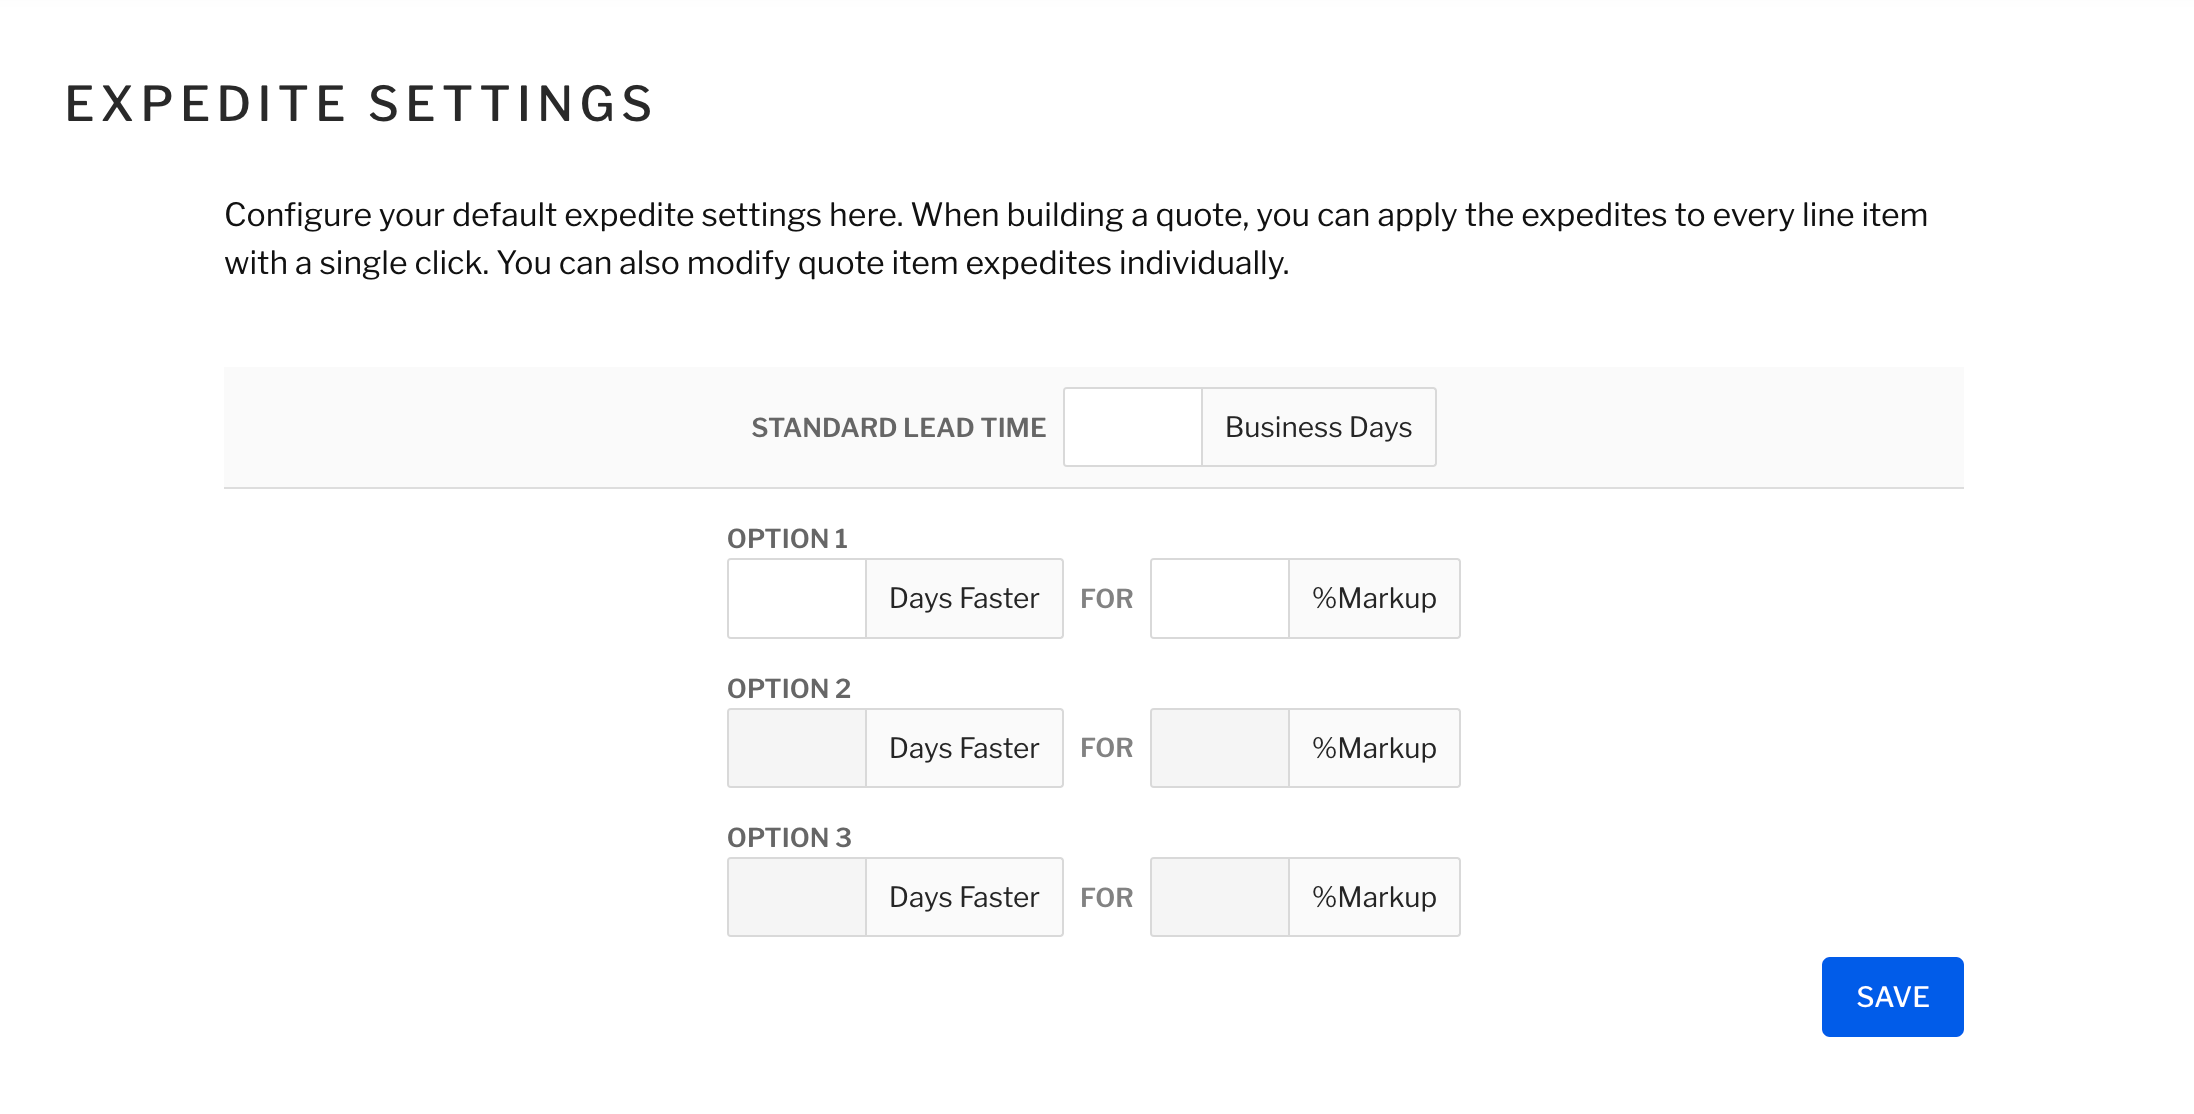Click the Days Faster input for Option 2

[796, 747]
